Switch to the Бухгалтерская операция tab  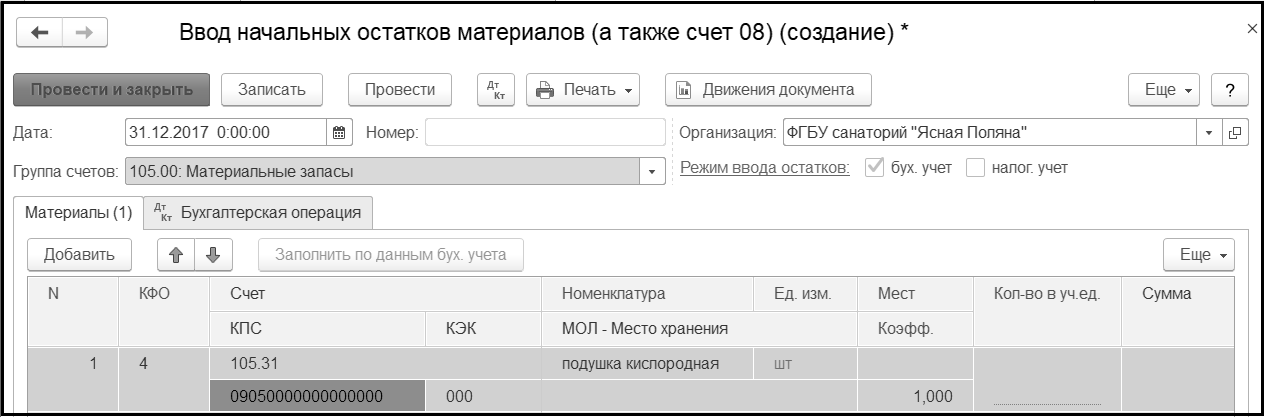click(x=259, y=212)
